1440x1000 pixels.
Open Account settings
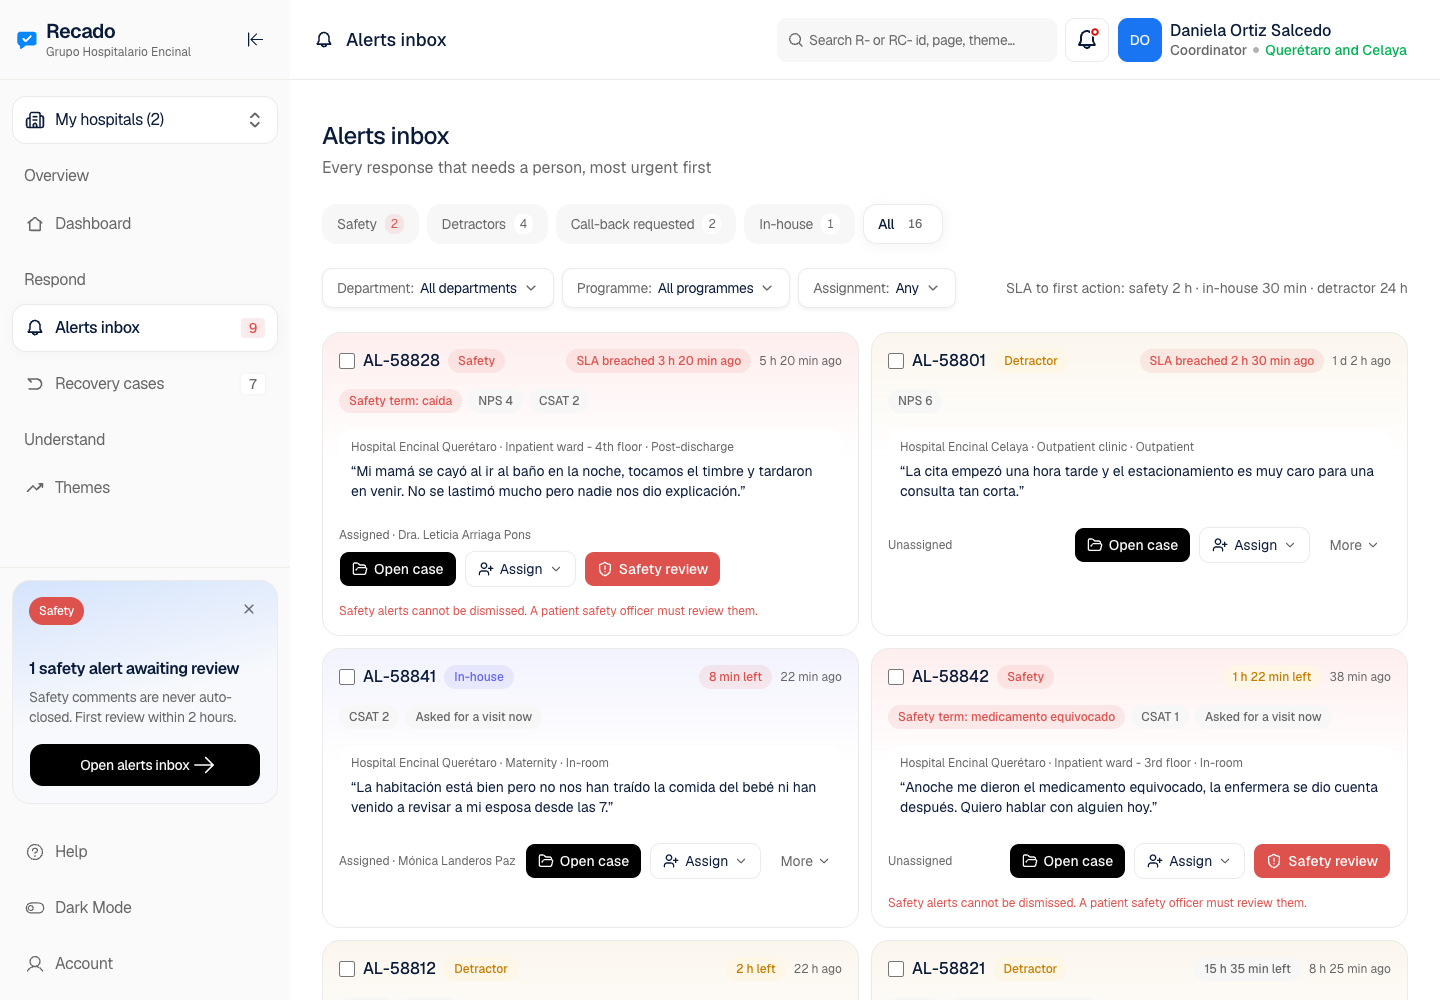(x=145, y=964)
